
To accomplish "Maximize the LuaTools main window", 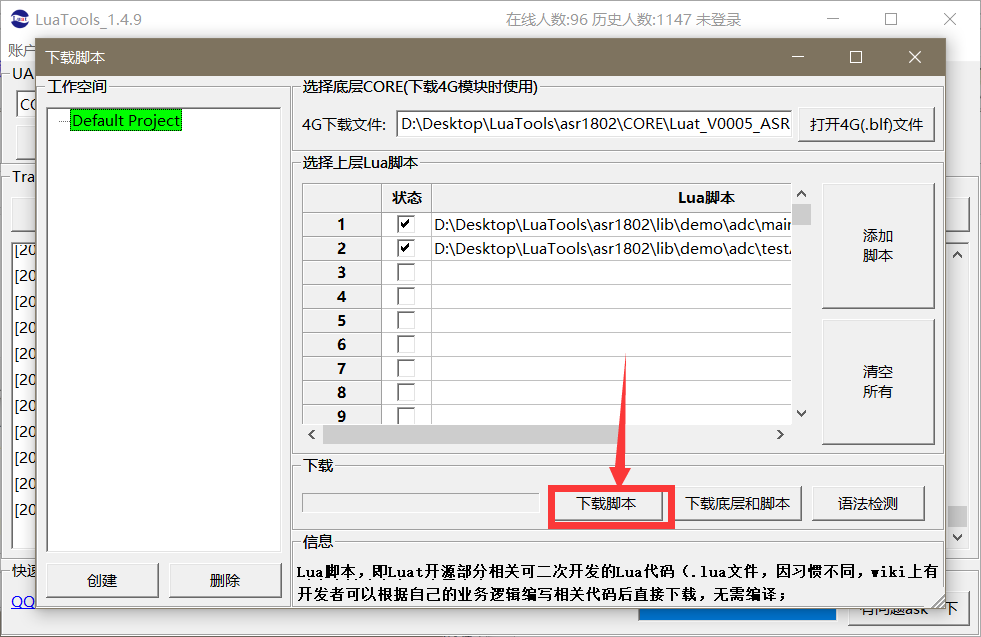I will [891, 19].
